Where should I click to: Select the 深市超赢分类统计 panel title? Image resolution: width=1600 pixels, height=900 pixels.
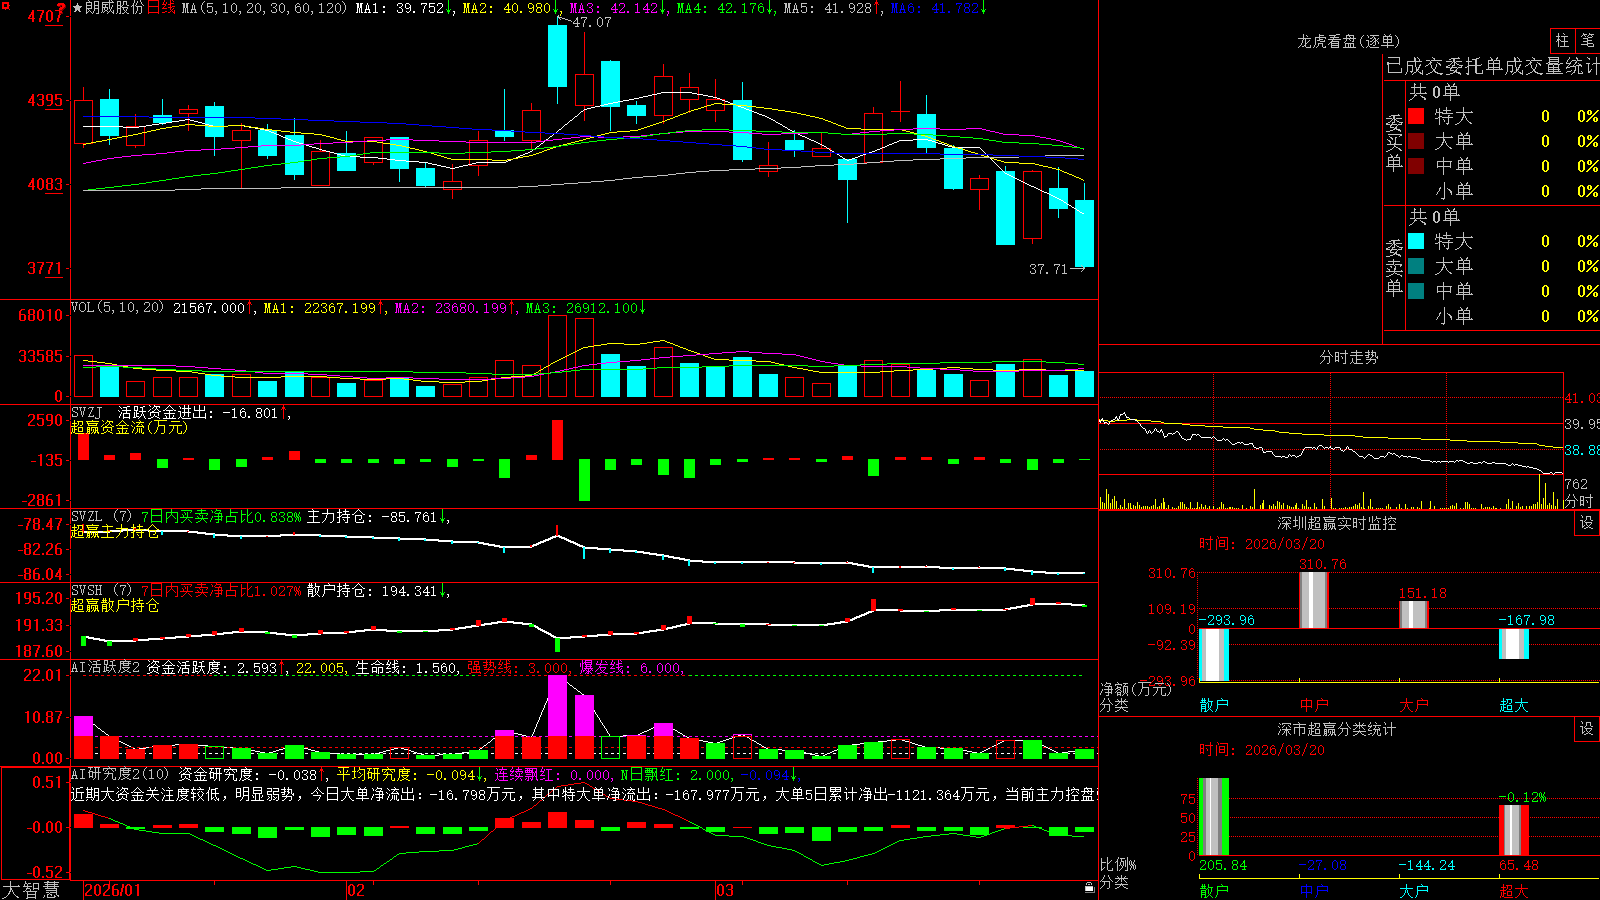pos(1337,729)
